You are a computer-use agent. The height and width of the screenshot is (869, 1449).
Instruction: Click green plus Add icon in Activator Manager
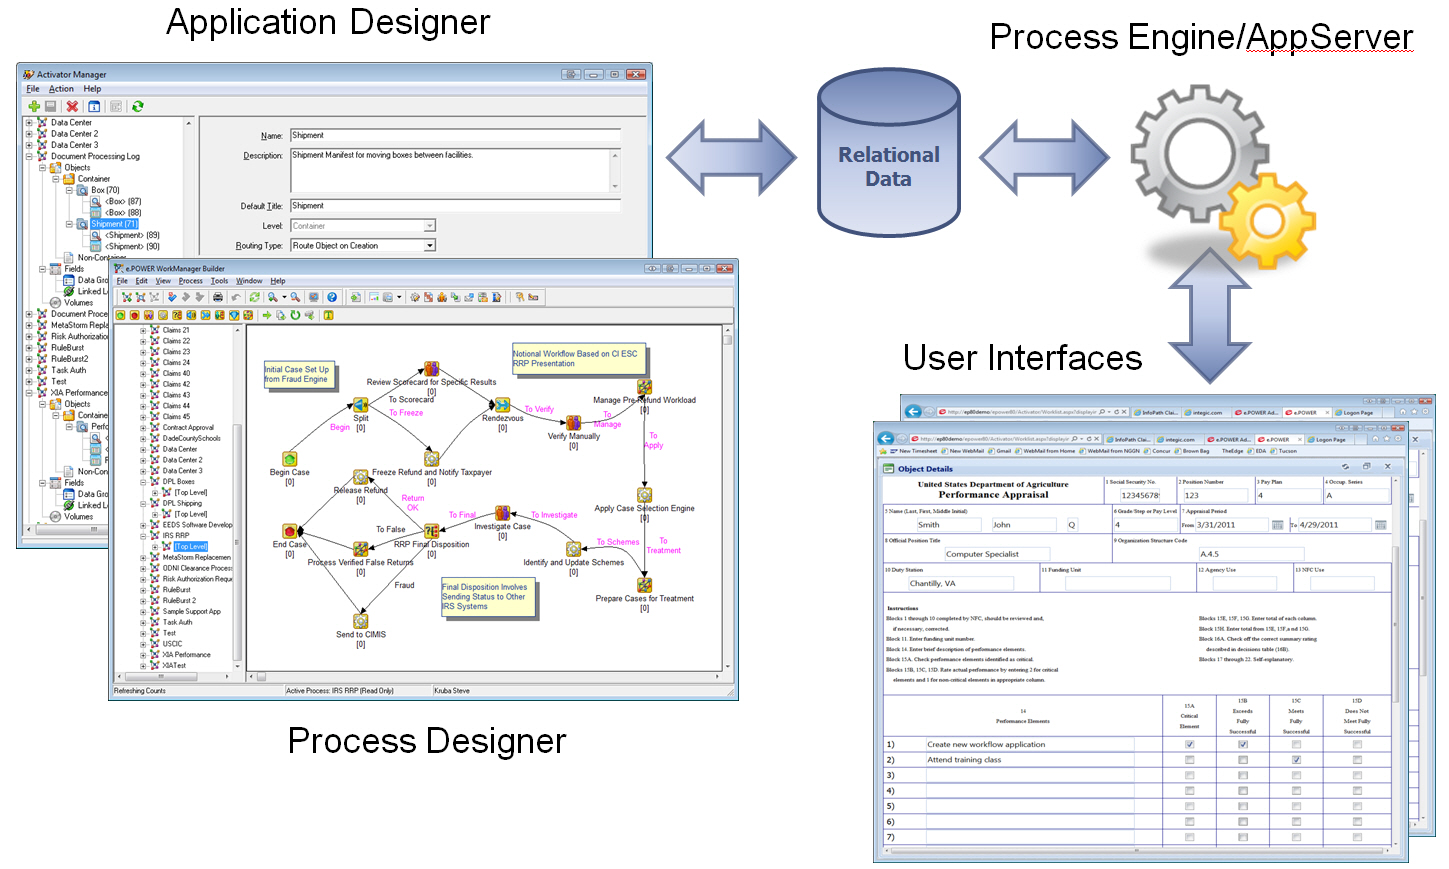(34, 106)
